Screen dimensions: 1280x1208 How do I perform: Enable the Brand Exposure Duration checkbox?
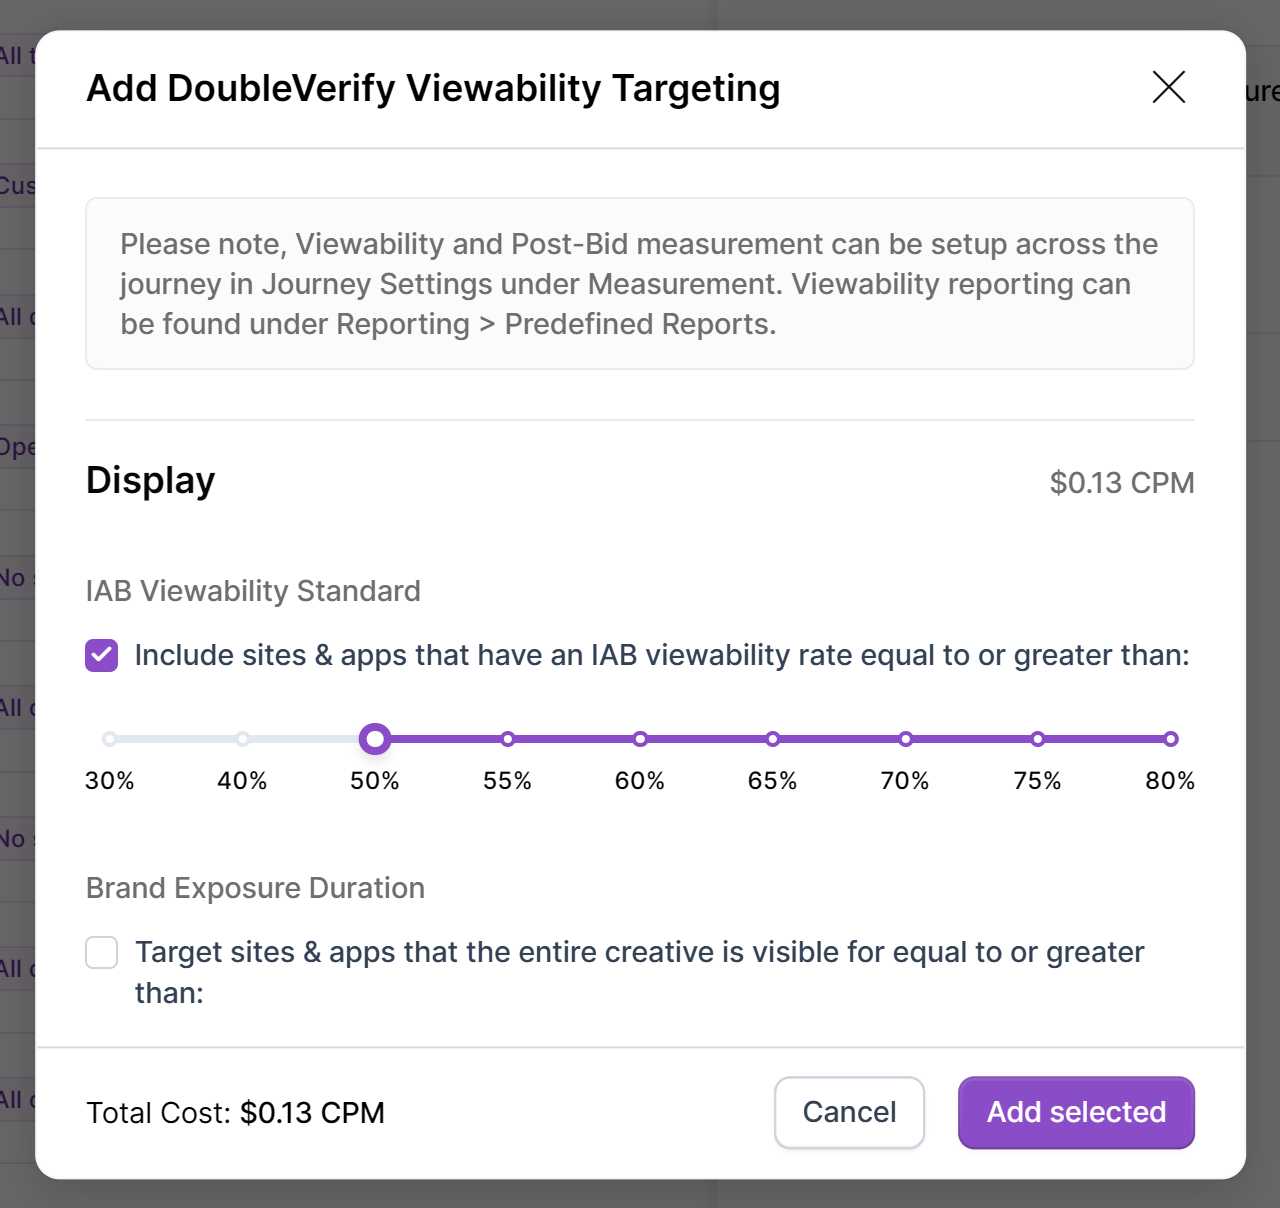102,953
